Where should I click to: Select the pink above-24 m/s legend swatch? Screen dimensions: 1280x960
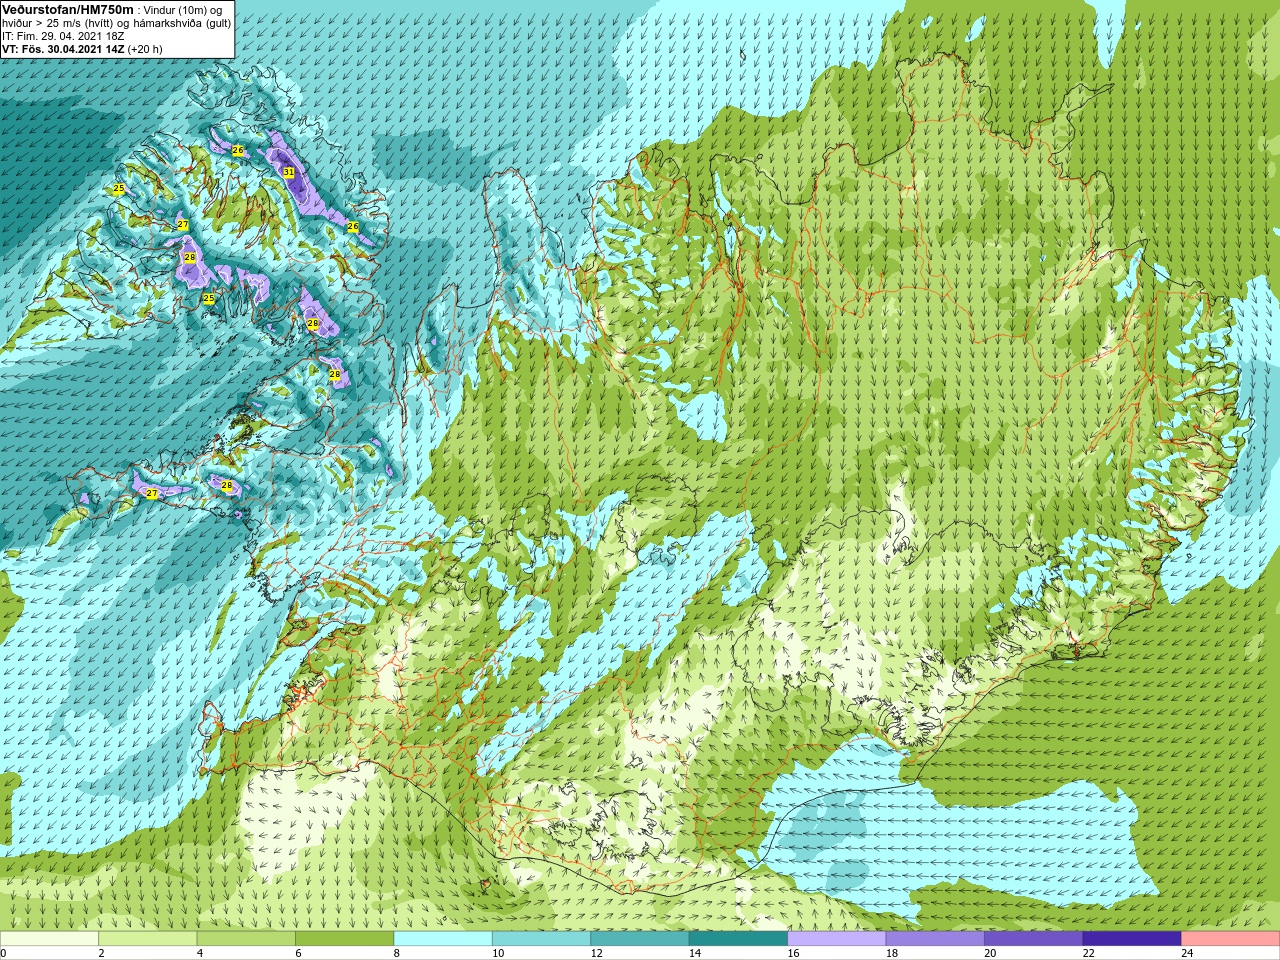pyautogui.click(x=1231, y=939)
